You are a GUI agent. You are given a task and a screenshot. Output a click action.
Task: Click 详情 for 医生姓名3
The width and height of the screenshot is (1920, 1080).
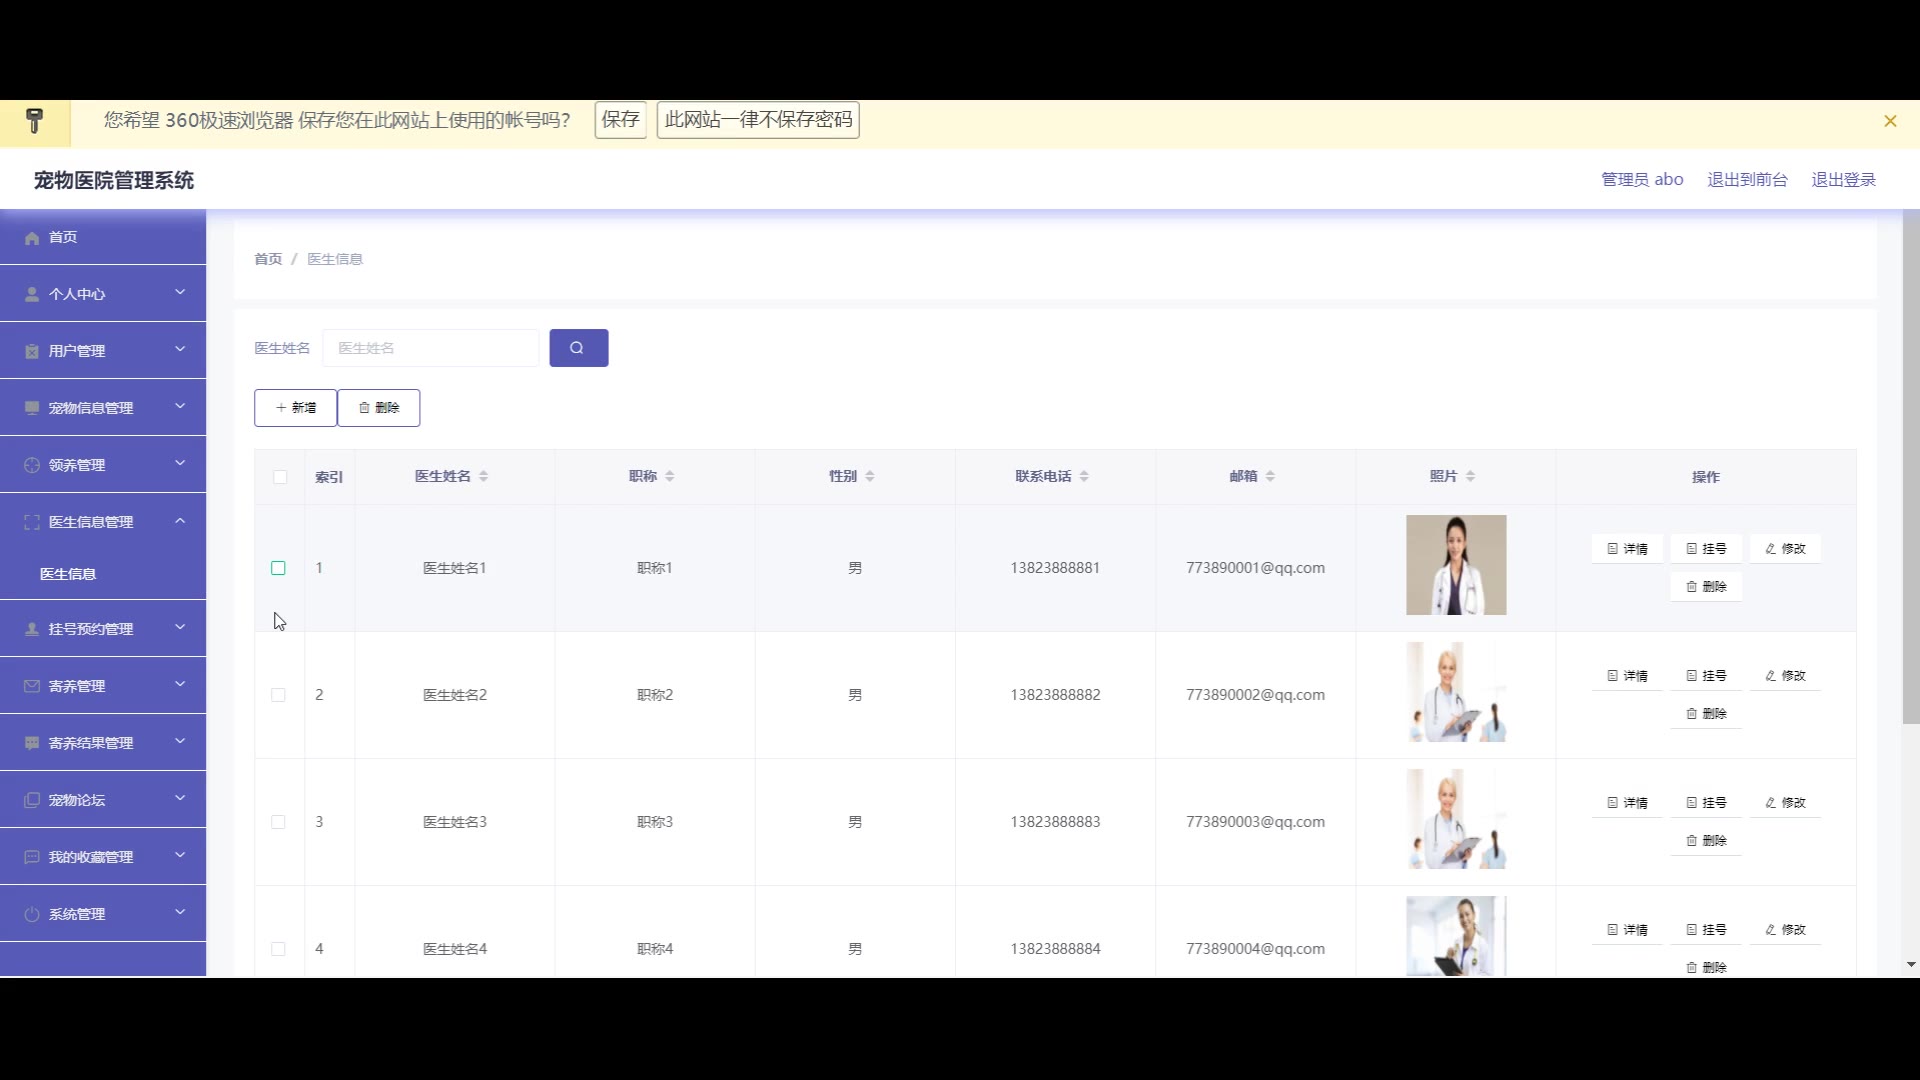point(1627,803)
